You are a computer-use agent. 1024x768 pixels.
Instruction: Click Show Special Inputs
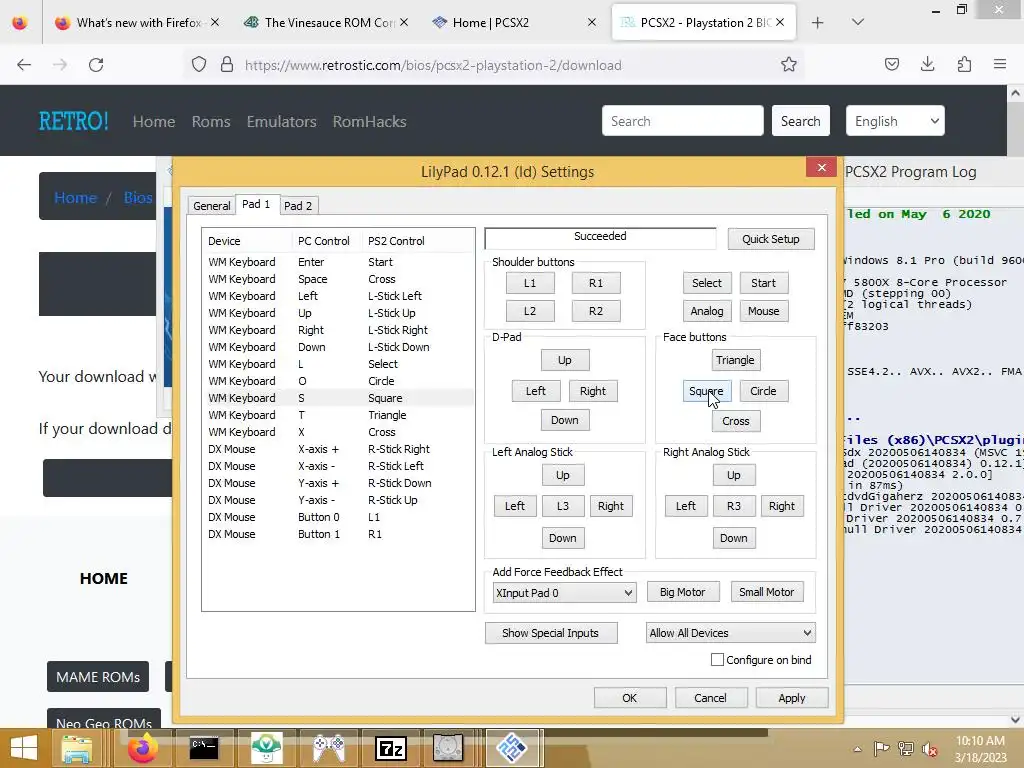551,633
